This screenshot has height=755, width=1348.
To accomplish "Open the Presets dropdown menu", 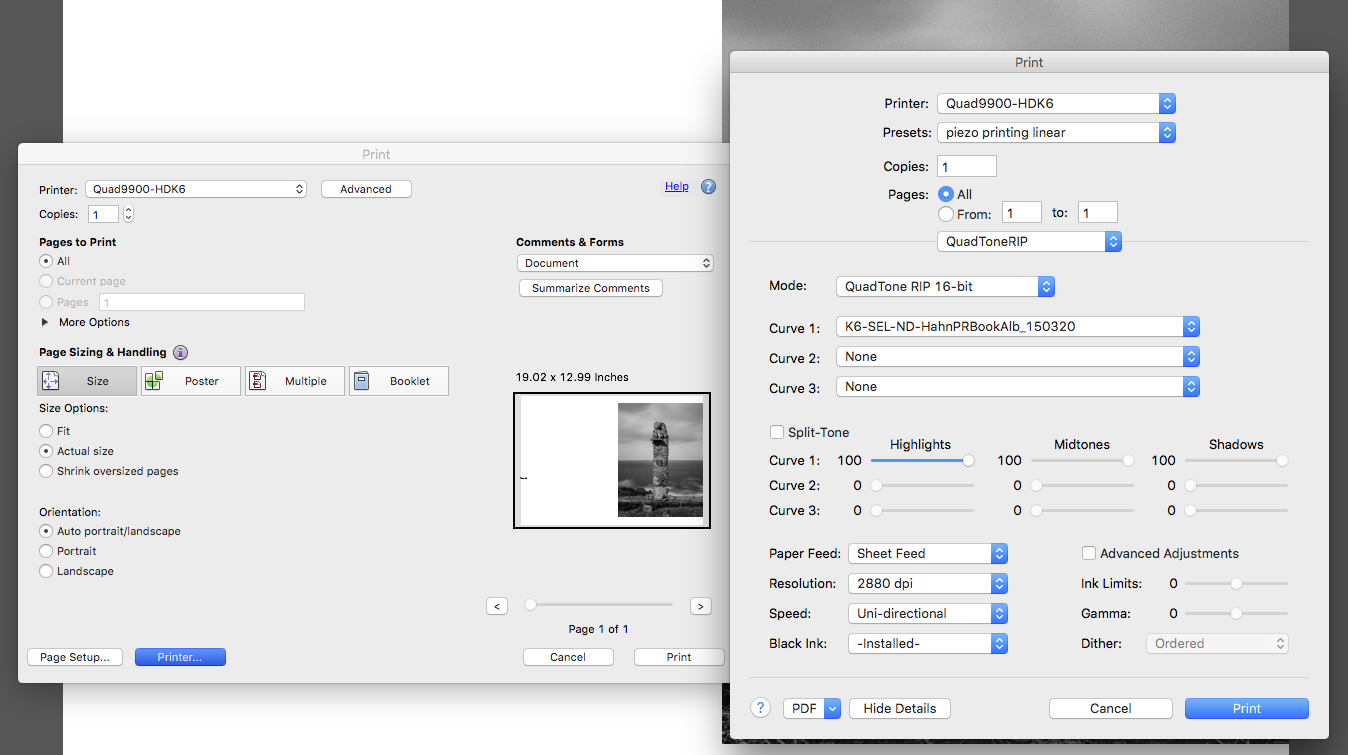I will click(x=1056, y=132).
